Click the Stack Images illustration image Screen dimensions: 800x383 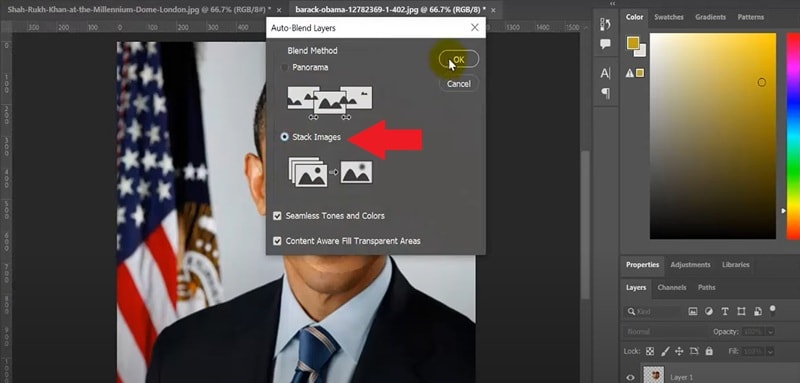click(330, 173)
